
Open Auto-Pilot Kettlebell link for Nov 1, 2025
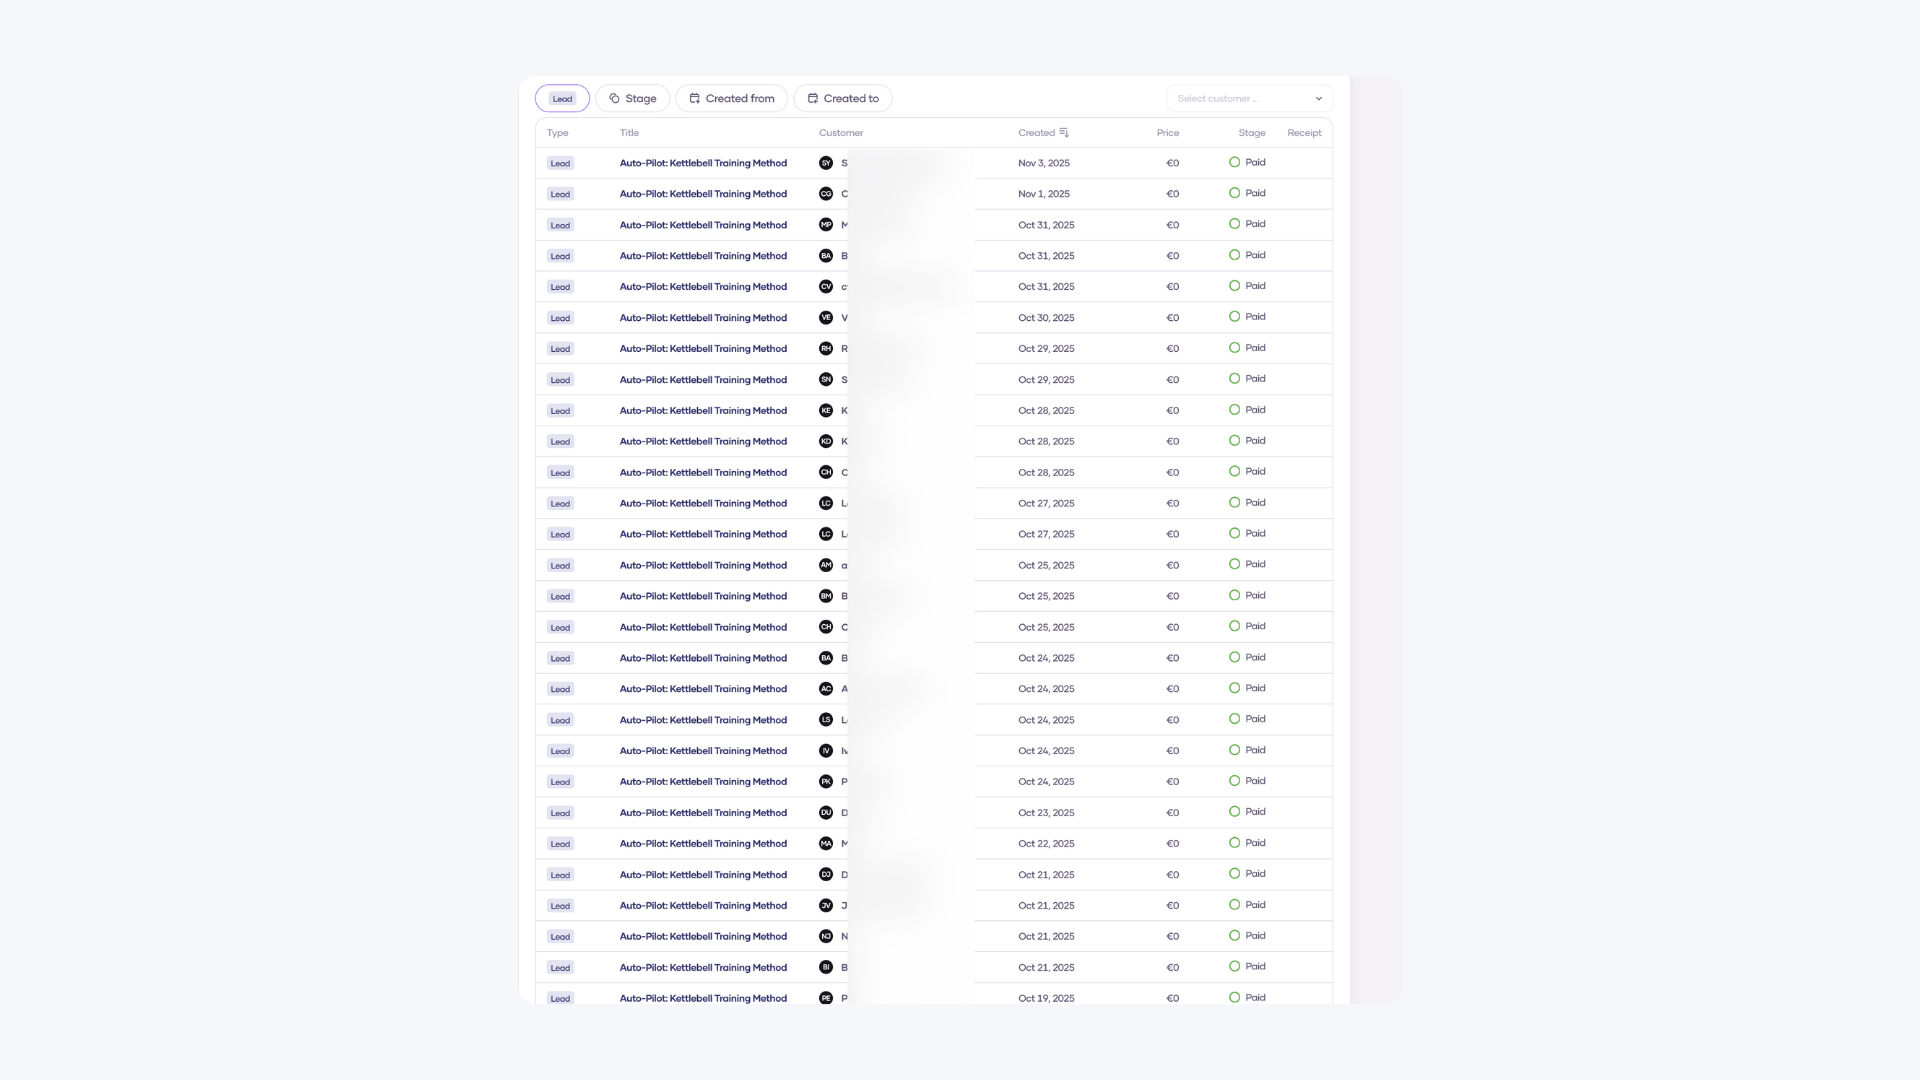[x=703, y=194]
